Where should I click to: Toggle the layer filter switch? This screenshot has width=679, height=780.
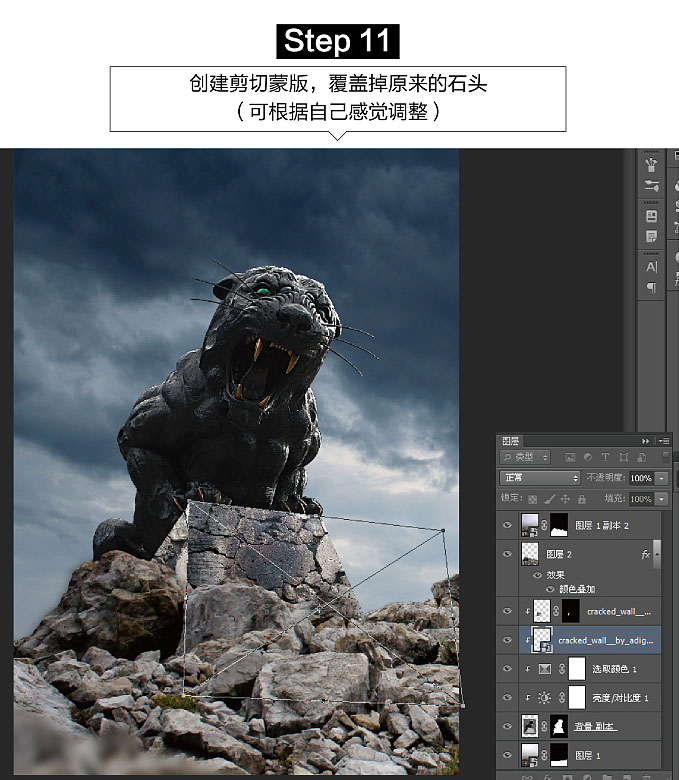coord(666,457)
